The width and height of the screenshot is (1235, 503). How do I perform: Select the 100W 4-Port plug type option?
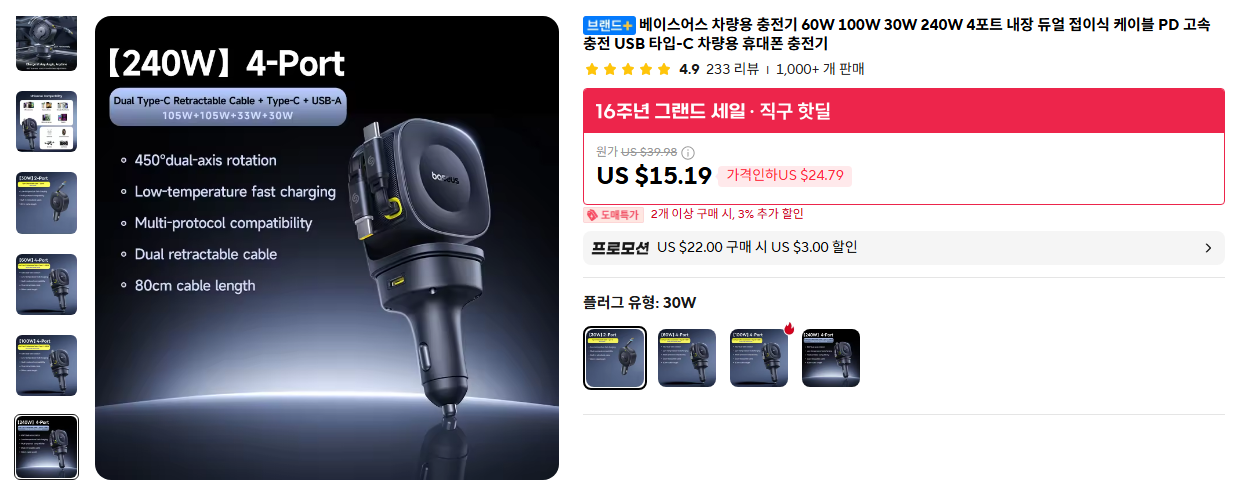(759, 358)
